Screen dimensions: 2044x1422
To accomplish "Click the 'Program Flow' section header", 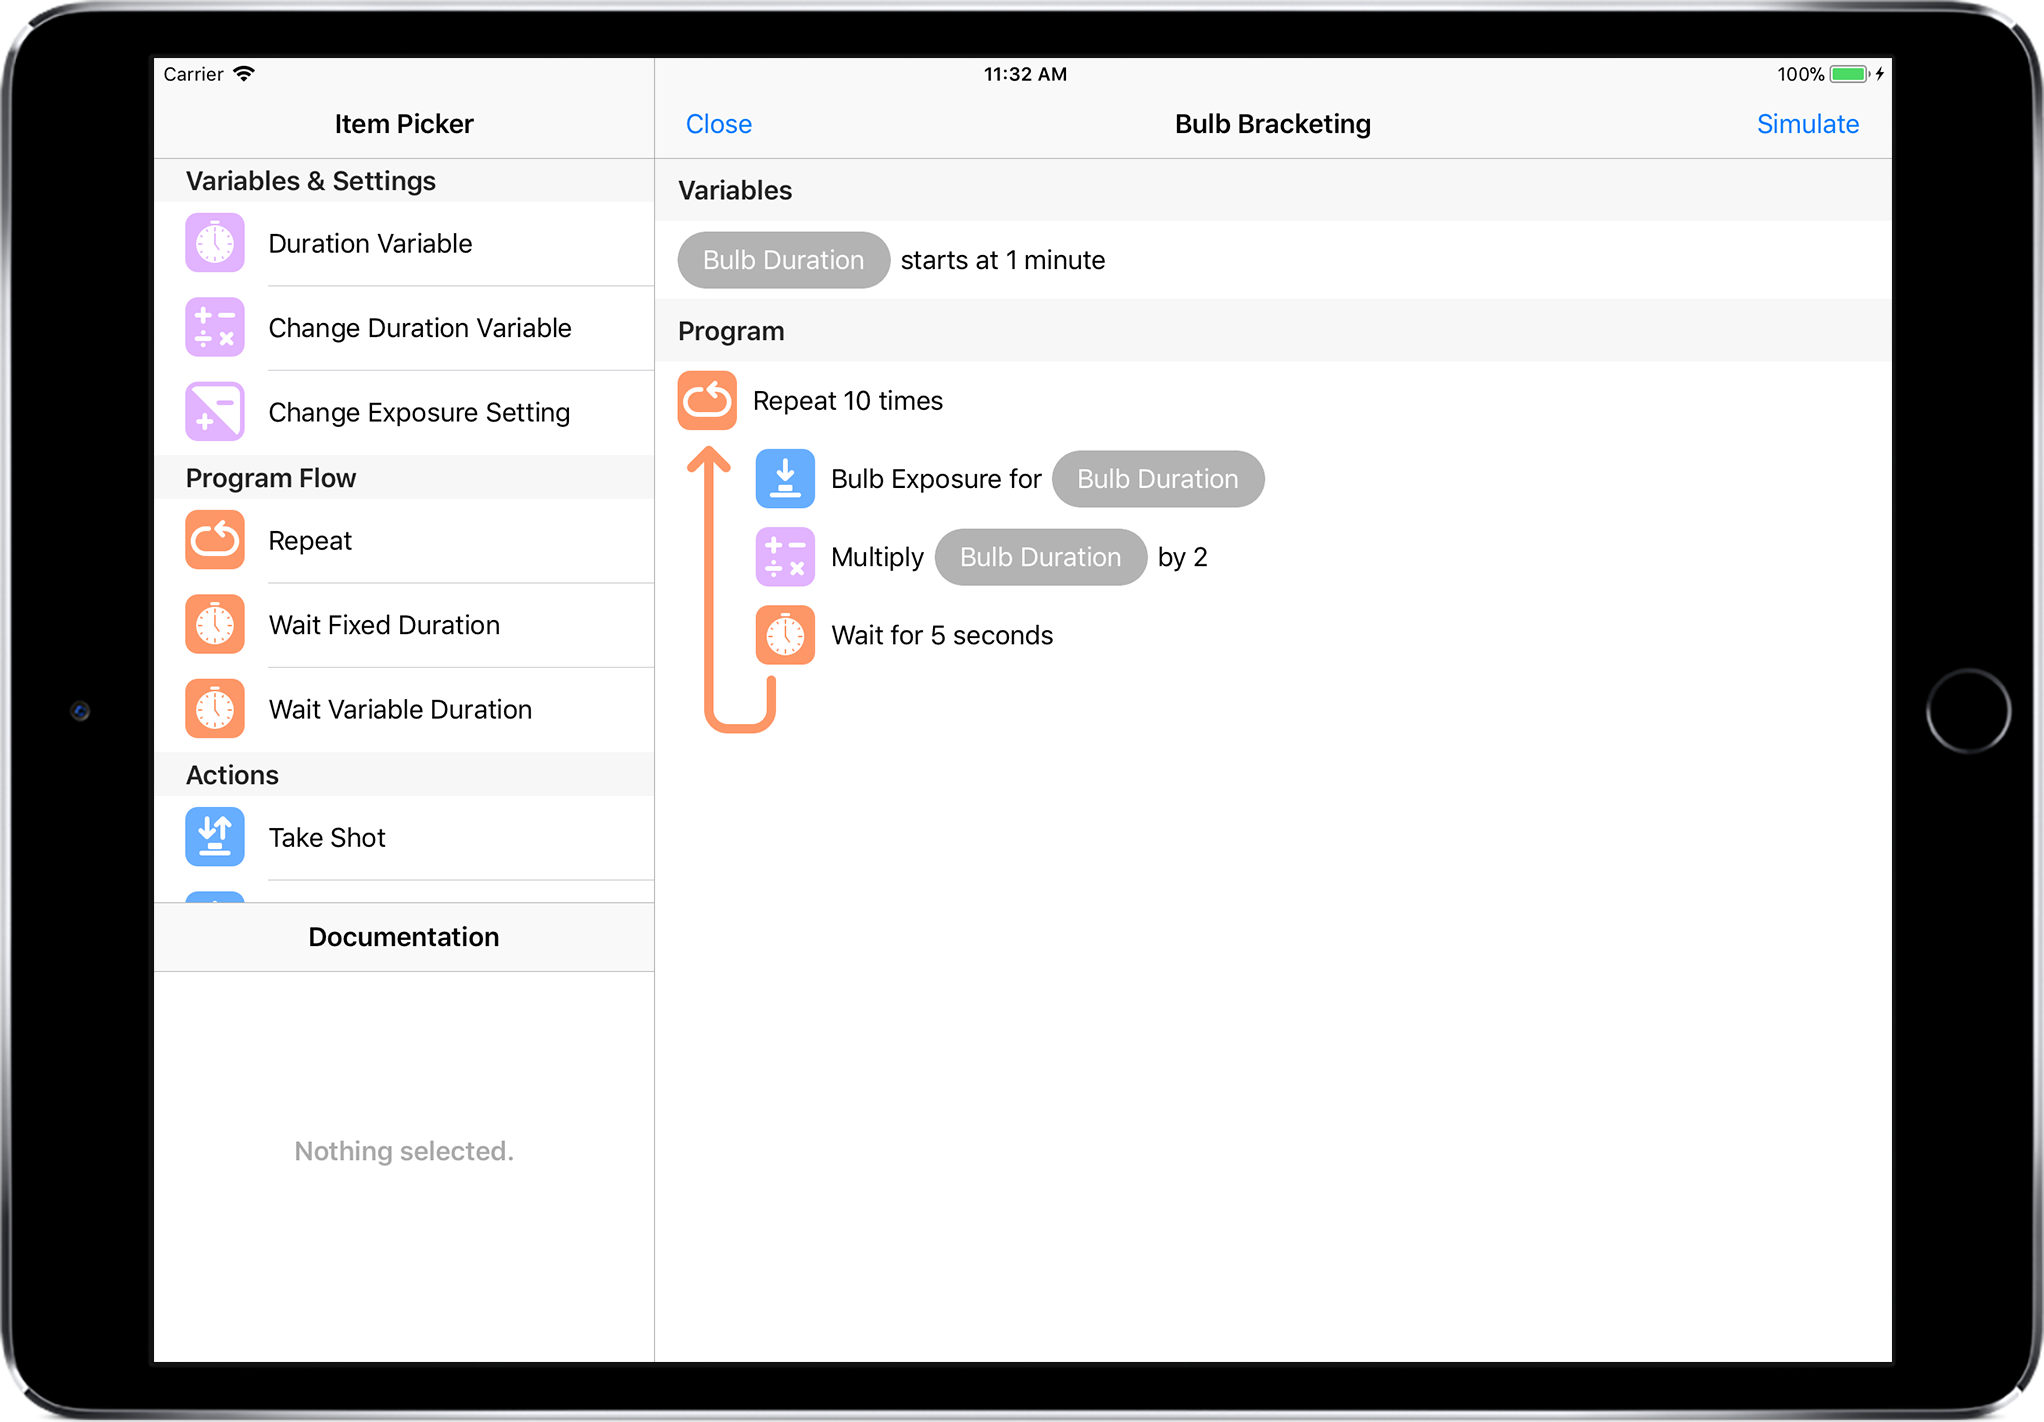I will click(404, 478).
